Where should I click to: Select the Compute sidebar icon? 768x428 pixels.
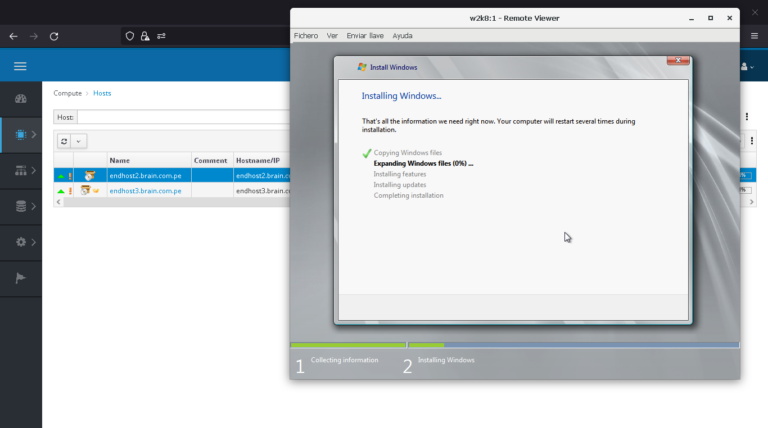pos(20,133)
